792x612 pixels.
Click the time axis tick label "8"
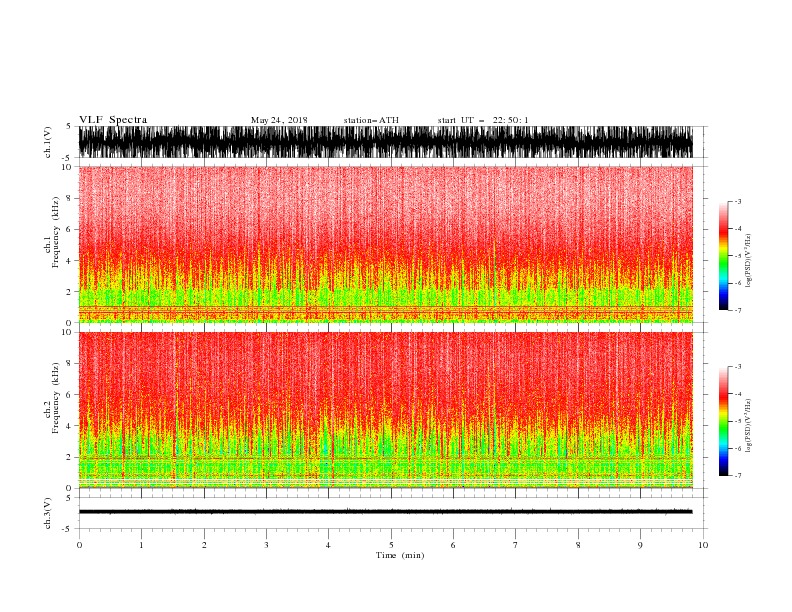578,545
